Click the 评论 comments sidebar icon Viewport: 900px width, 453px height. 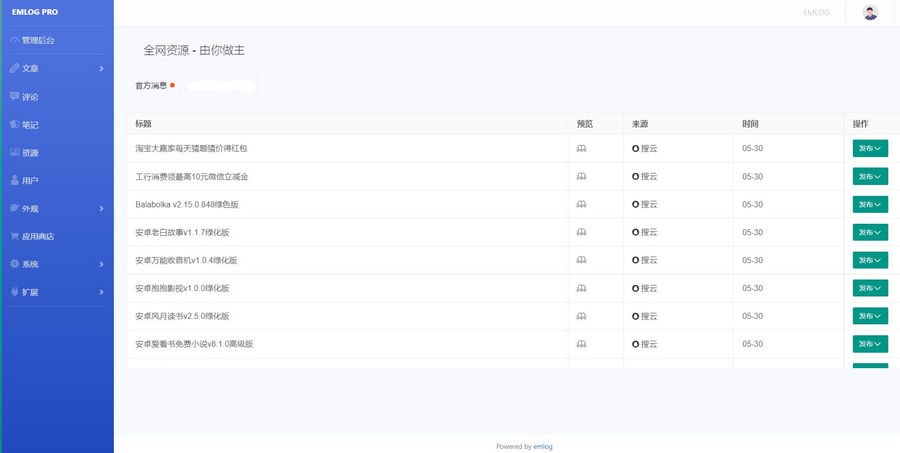(14, 97)
